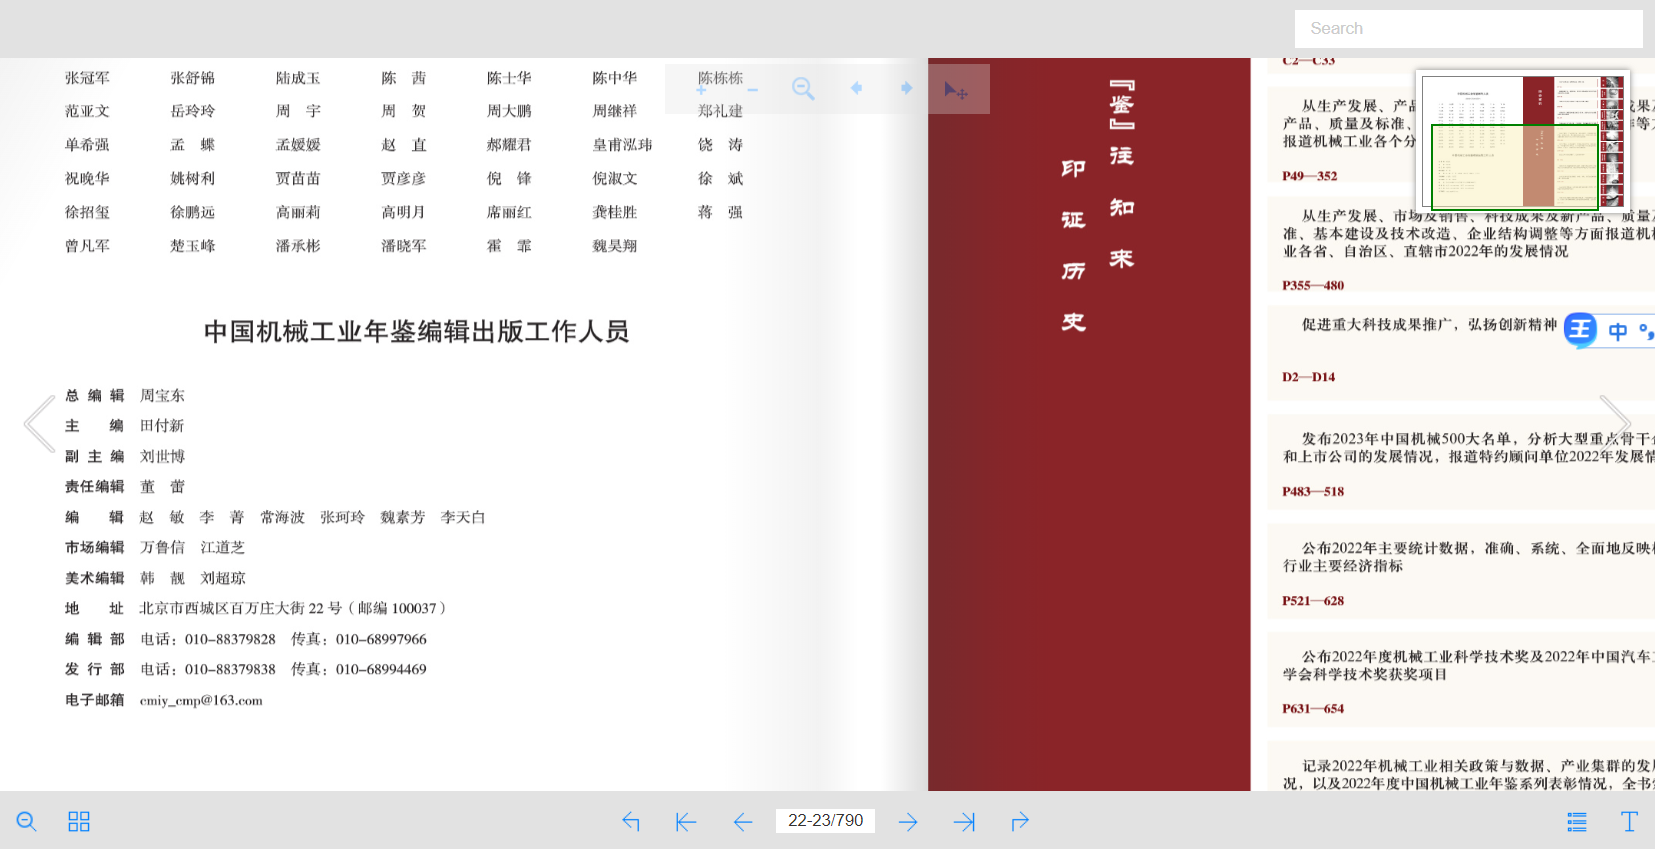The width and height of the screenshot is (1655, 849).
Task: Toggle the 中 Chinese input mode indicator
Action: tap(1618, 331)
